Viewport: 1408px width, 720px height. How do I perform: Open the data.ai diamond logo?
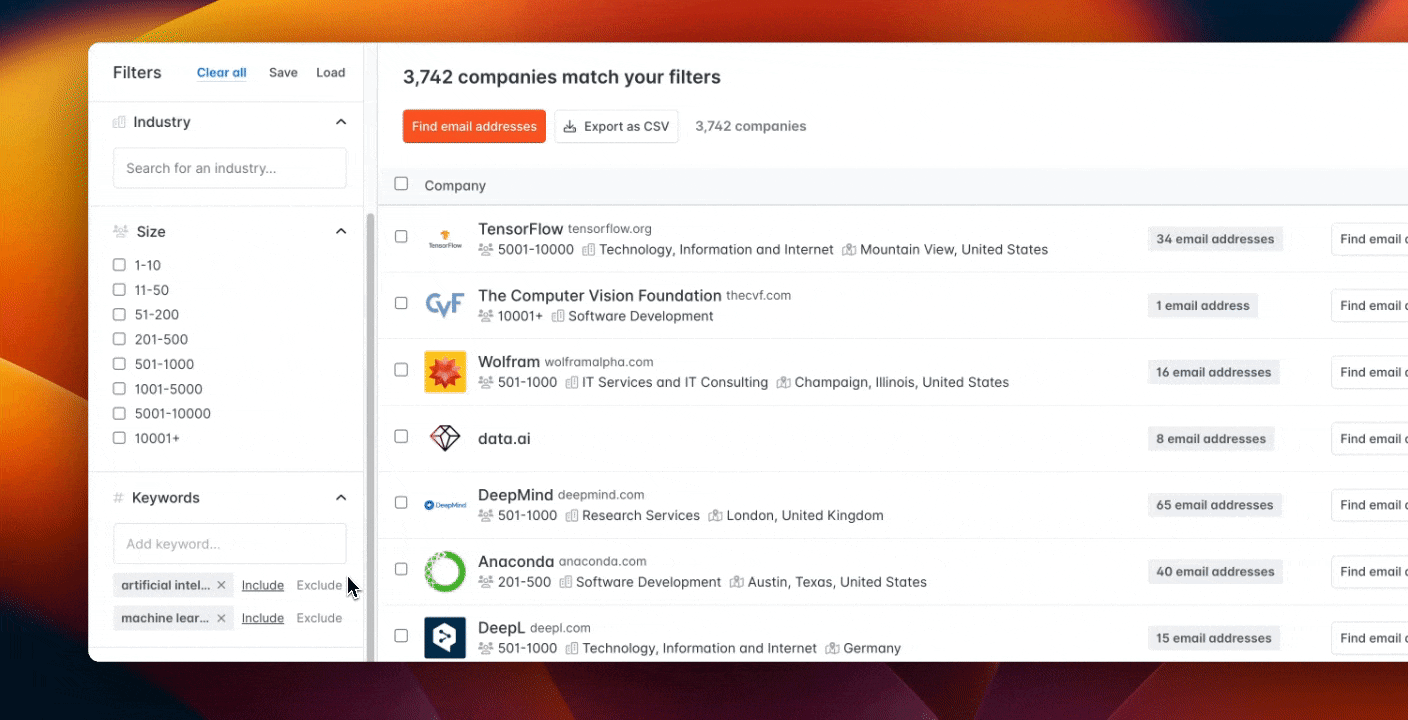(445, 438)
